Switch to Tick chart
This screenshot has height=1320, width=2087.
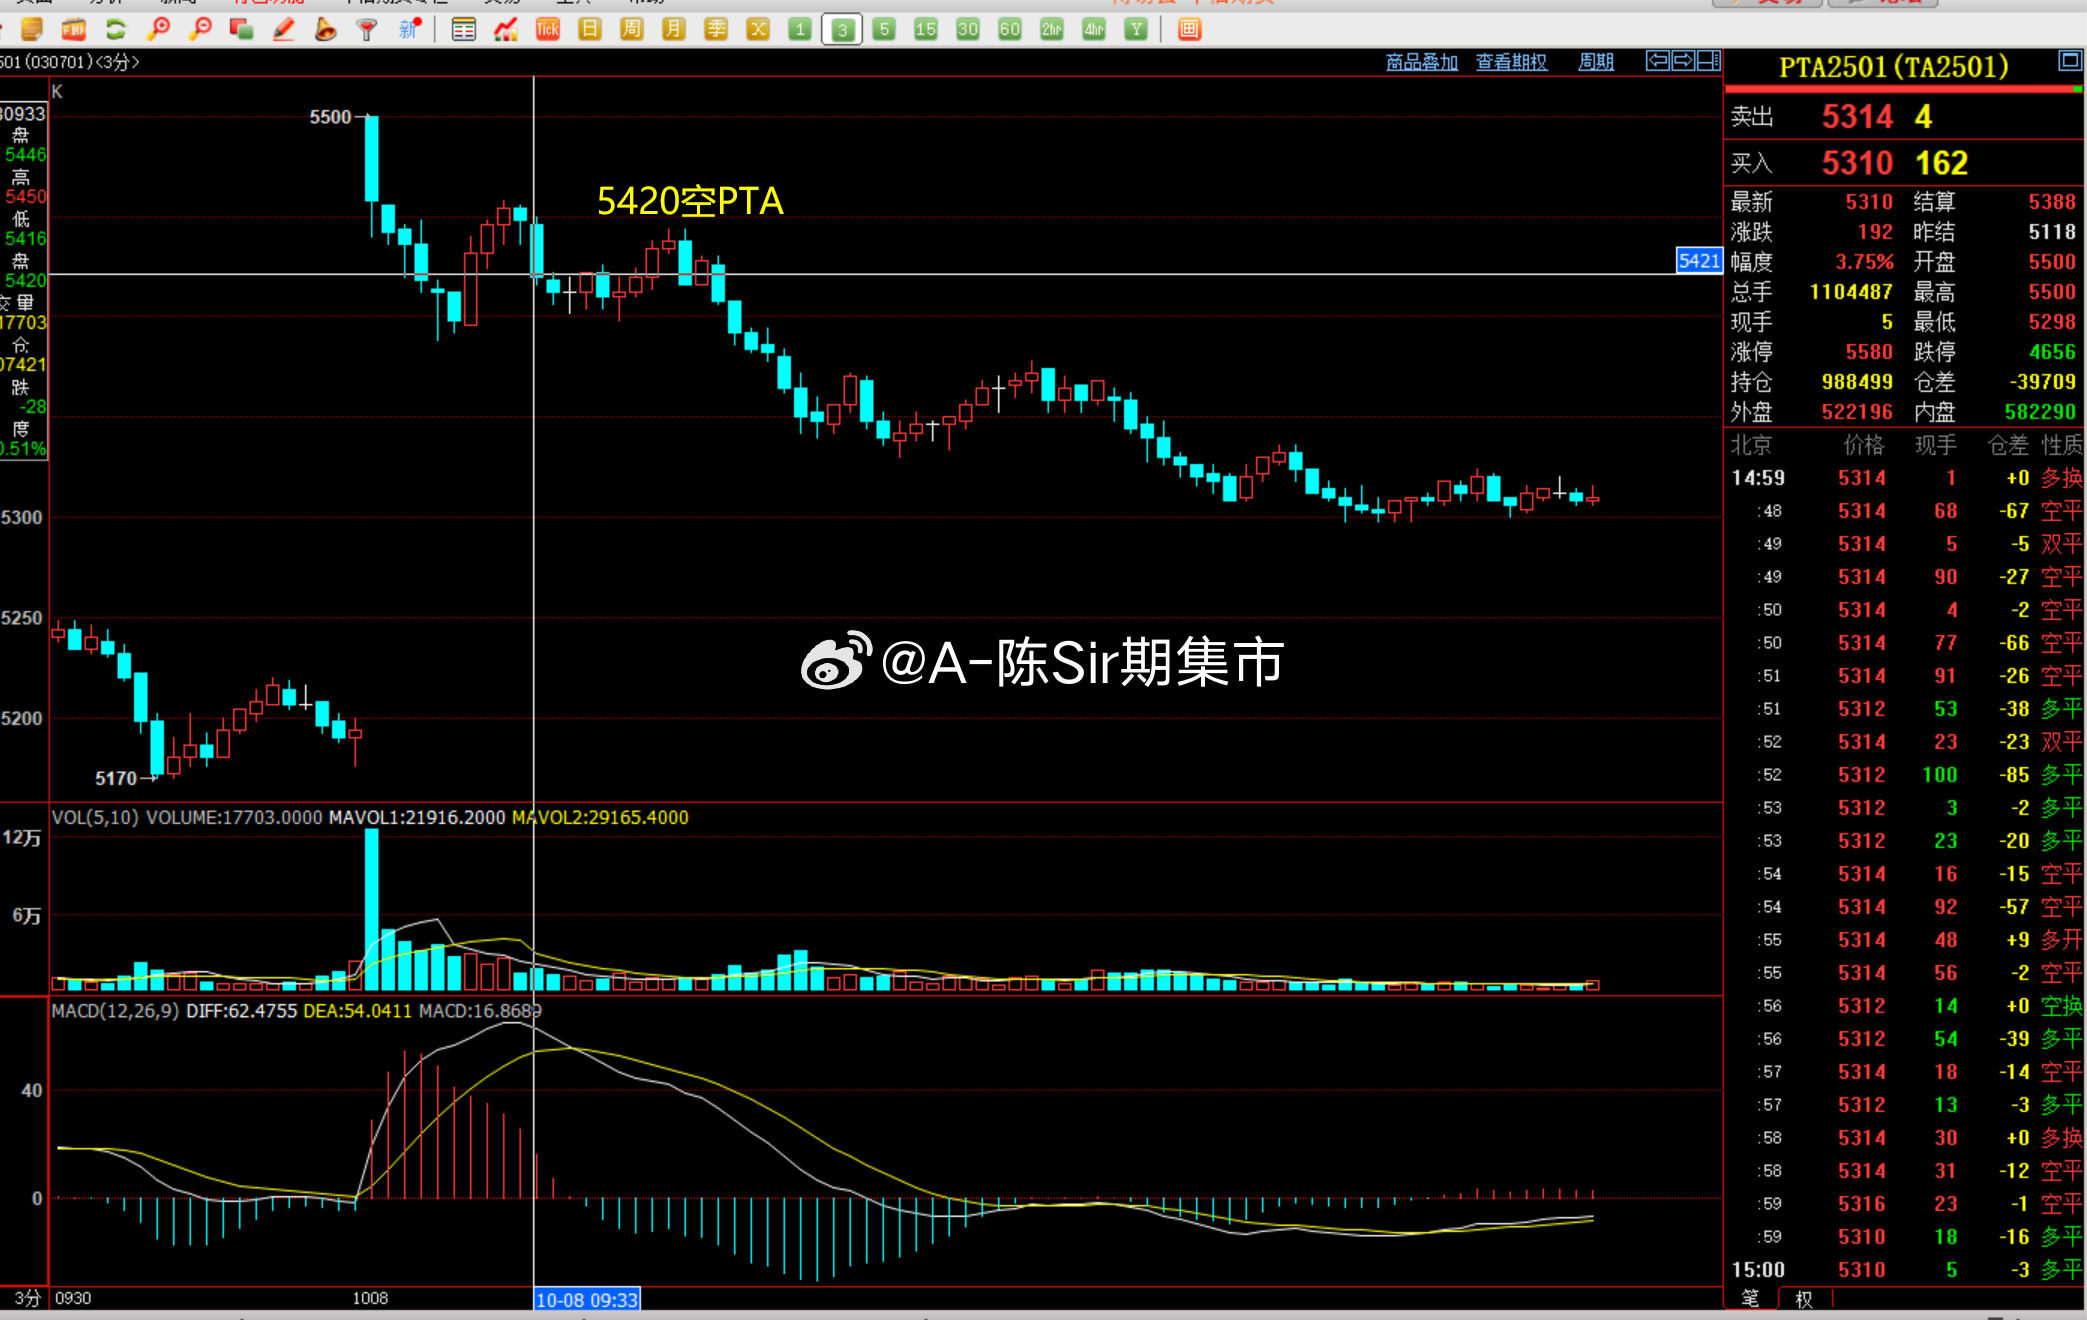548,30
